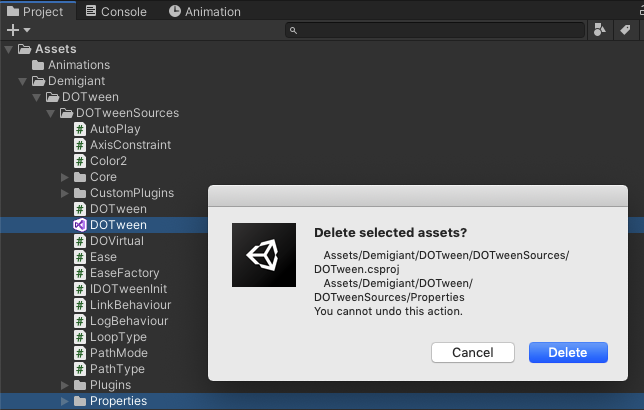Select the AutoPlay file name
This screenshot has width=644, height=410.
point(115,129)
